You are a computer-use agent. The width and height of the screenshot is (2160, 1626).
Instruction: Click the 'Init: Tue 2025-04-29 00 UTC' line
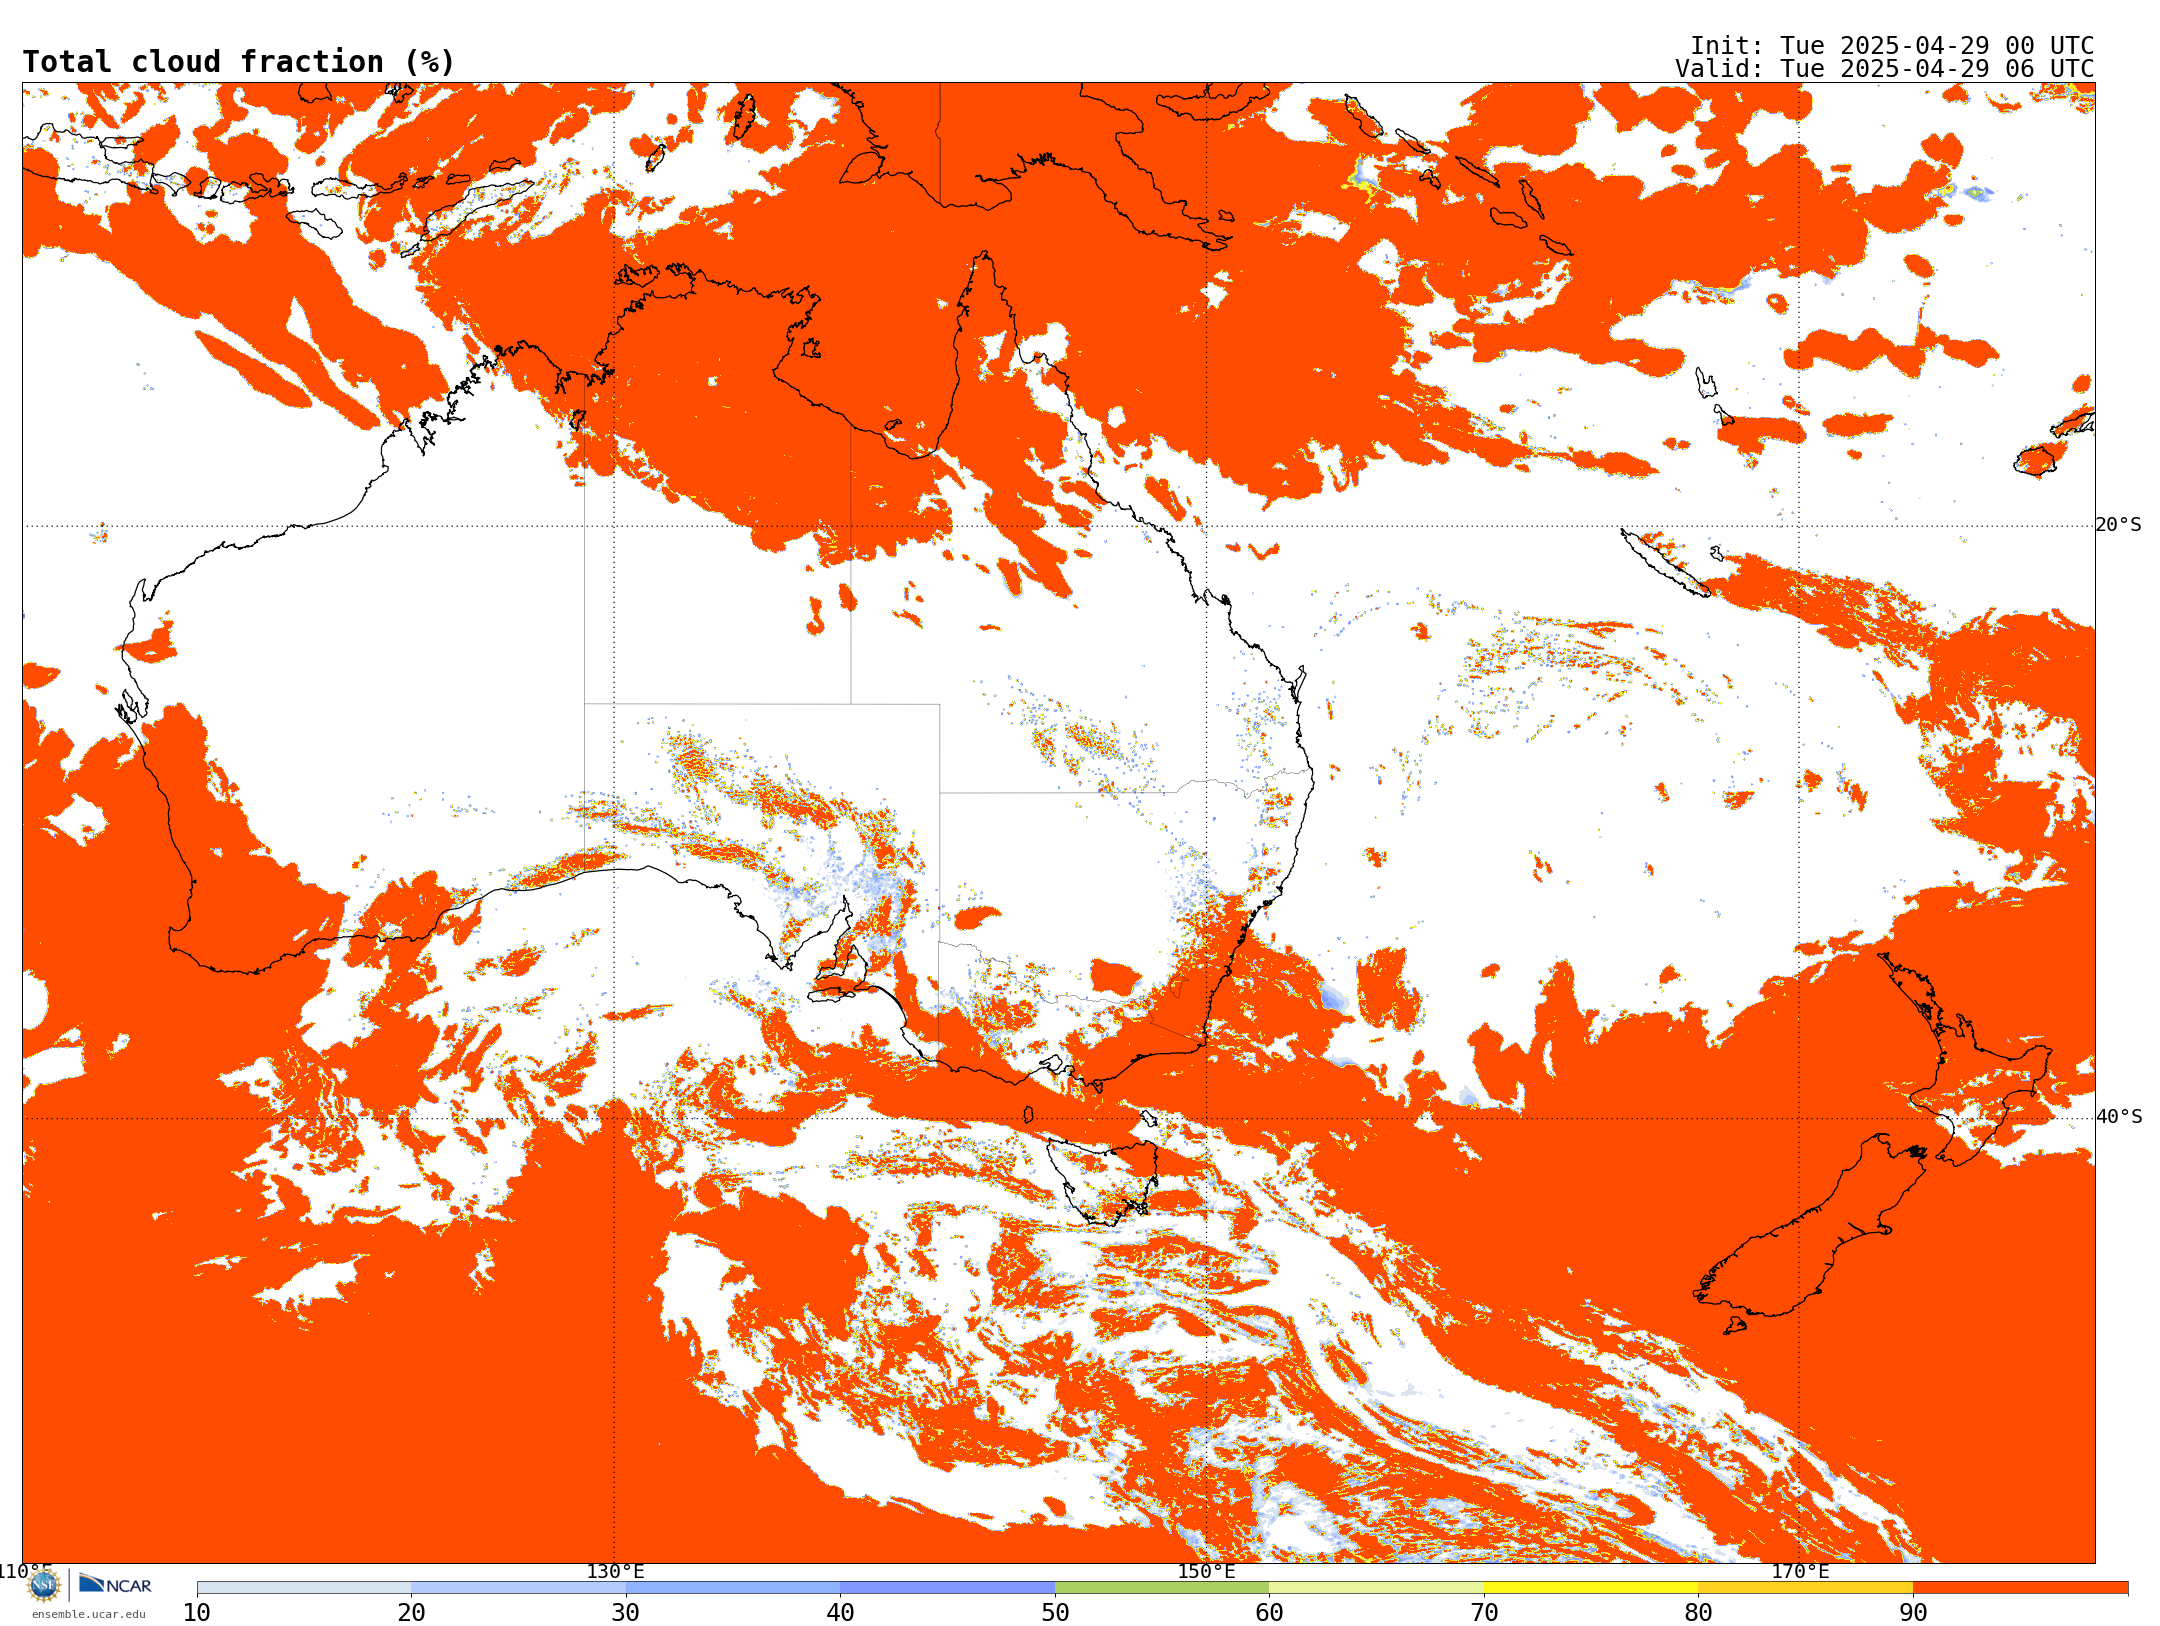click(1892, 46)
